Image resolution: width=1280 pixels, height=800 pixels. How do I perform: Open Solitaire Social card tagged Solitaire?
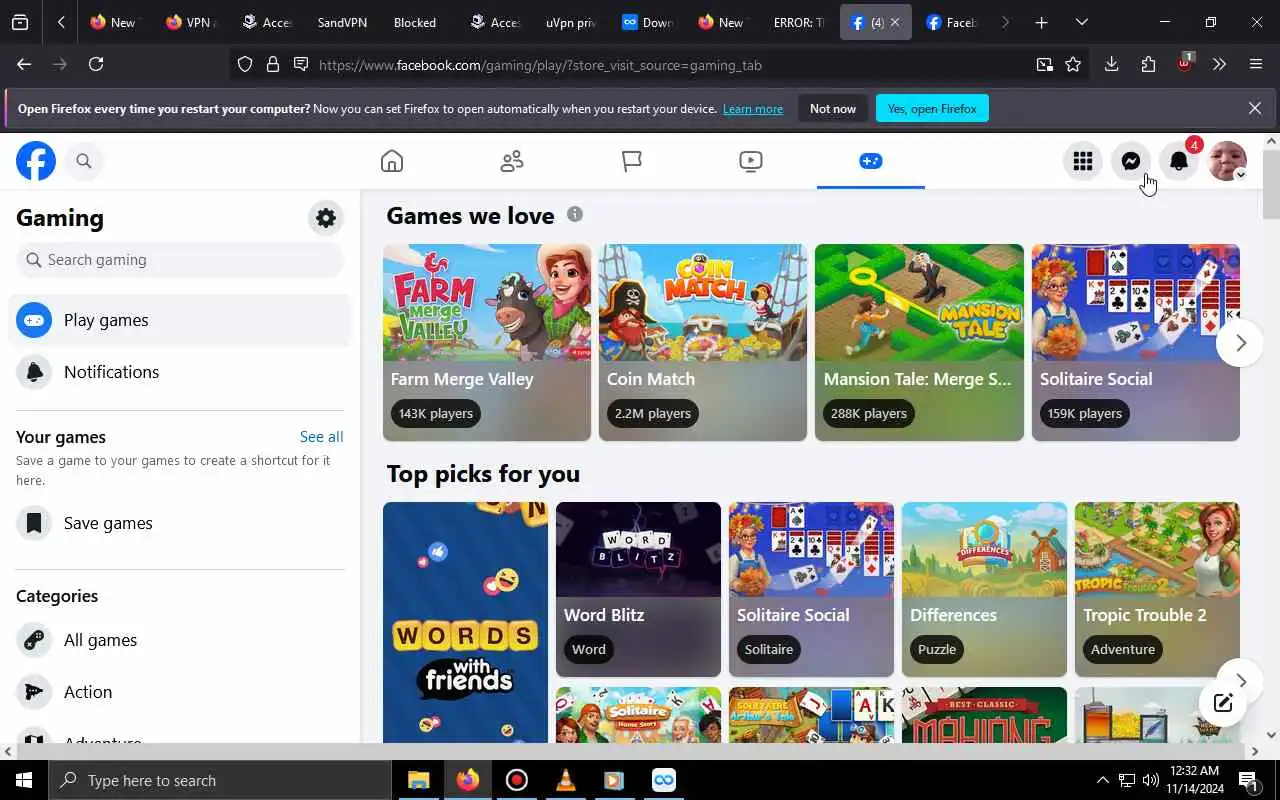[811, 589]
